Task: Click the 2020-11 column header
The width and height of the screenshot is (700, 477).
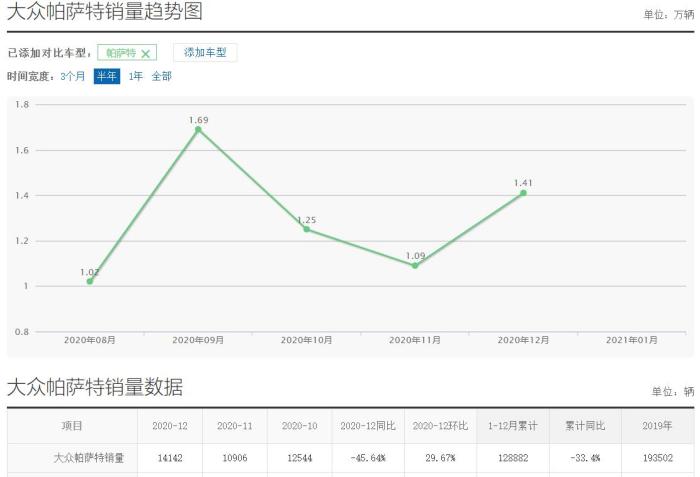Action: click(x=235, y=426)
